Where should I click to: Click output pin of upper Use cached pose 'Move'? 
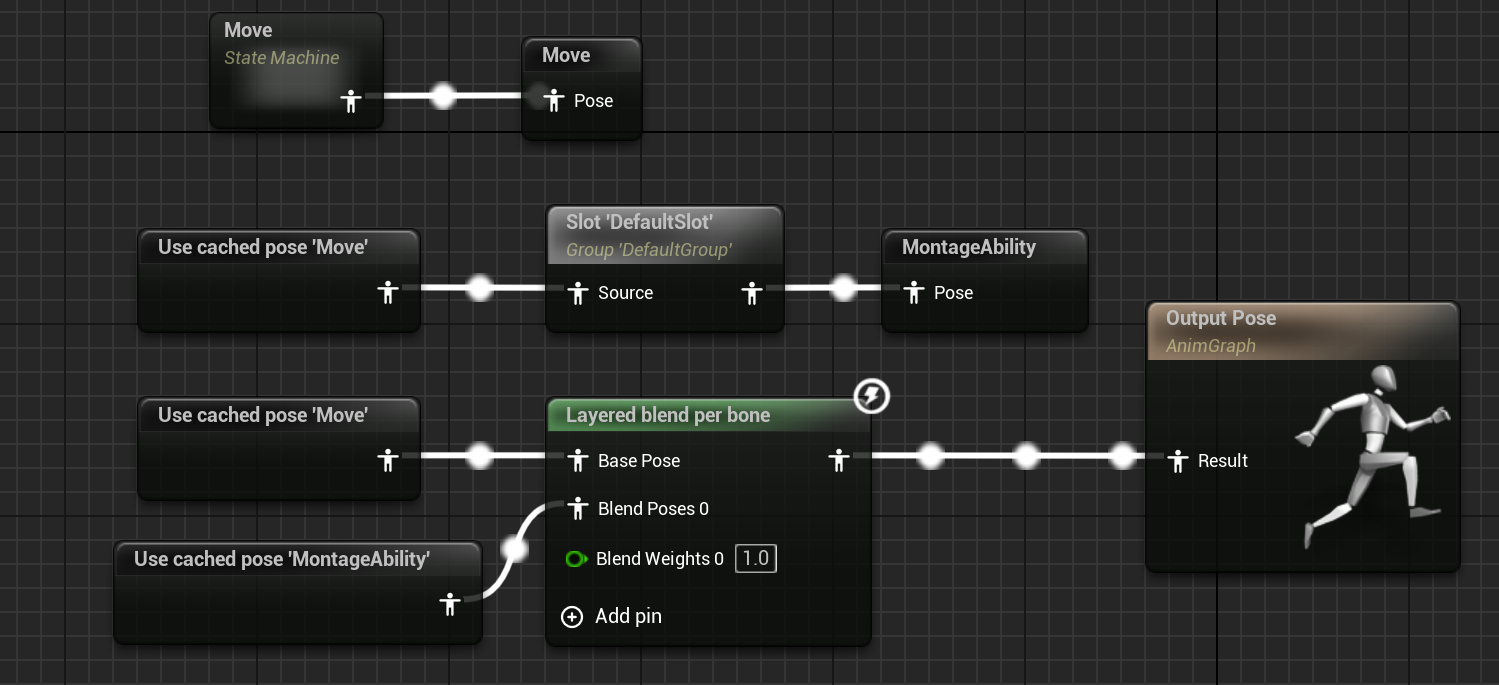[x=389, y=293]
